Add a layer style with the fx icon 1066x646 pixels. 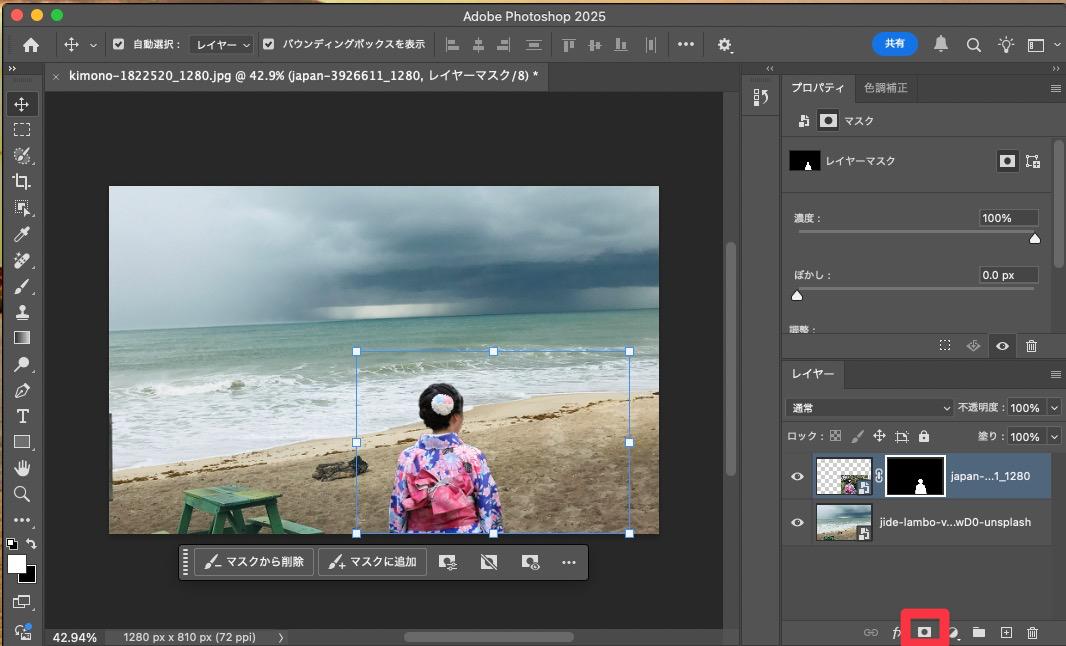pyautogui.click(x=897, y=632)
